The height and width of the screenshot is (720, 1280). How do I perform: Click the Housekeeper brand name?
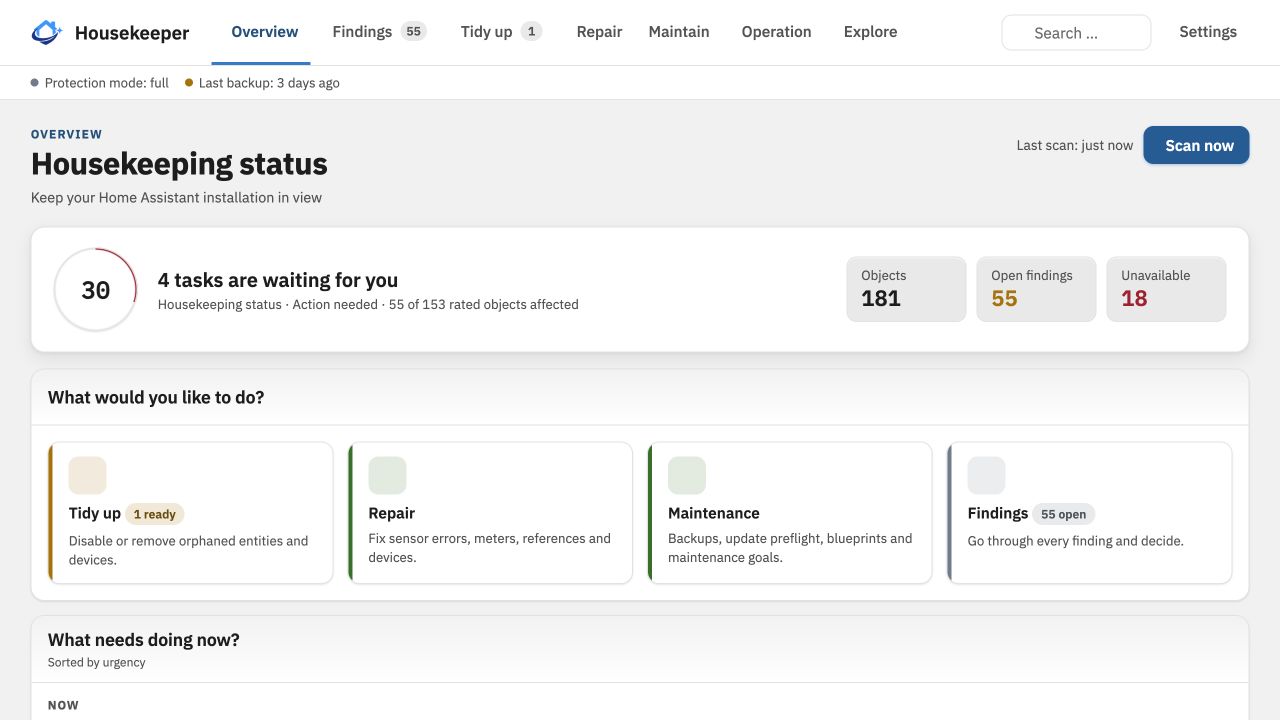click(x=132, y=33)
